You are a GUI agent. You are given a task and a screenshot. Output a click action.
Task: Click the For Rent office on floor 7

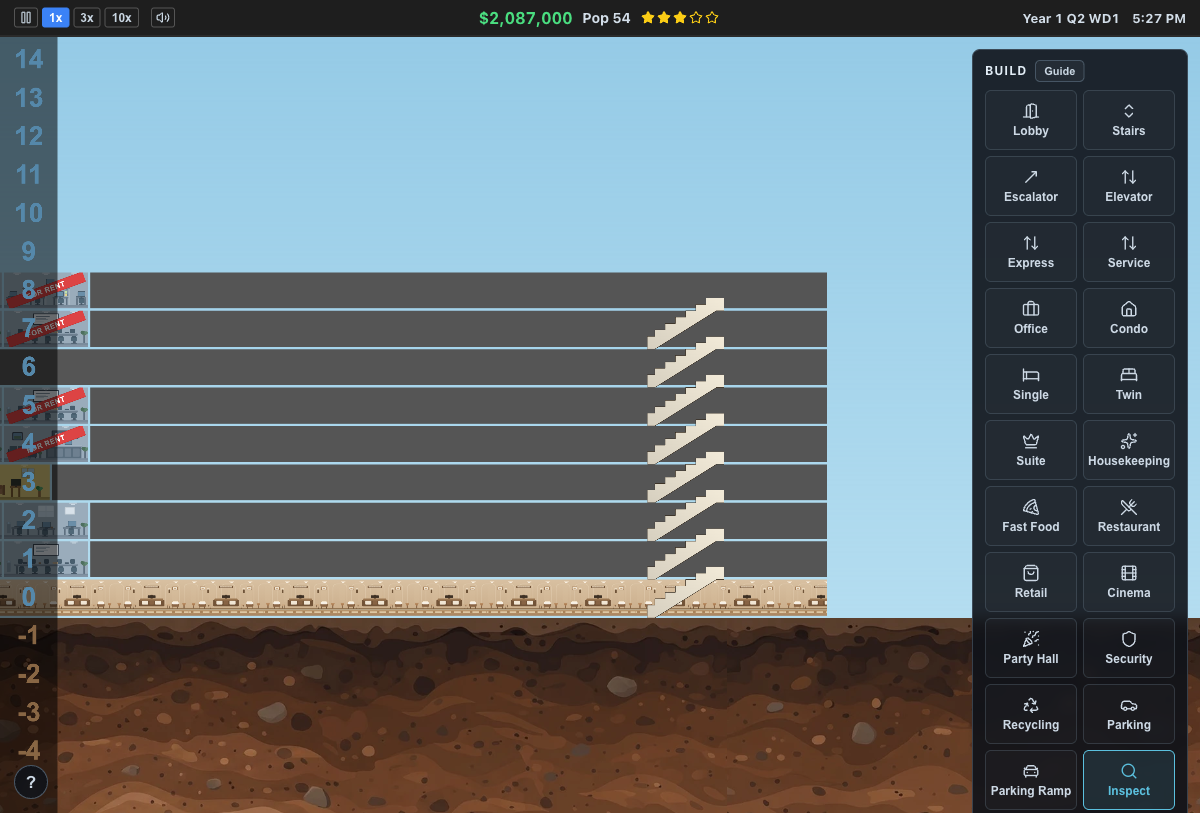coord(45,329)
